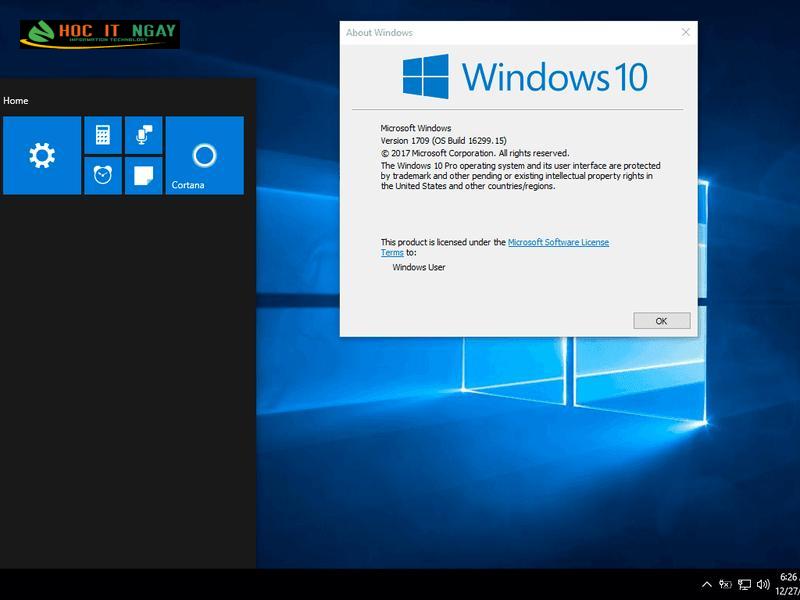Click the 2017 Microsoft Corporation copyright line
The image size is (800, 600).
point(475,153)
